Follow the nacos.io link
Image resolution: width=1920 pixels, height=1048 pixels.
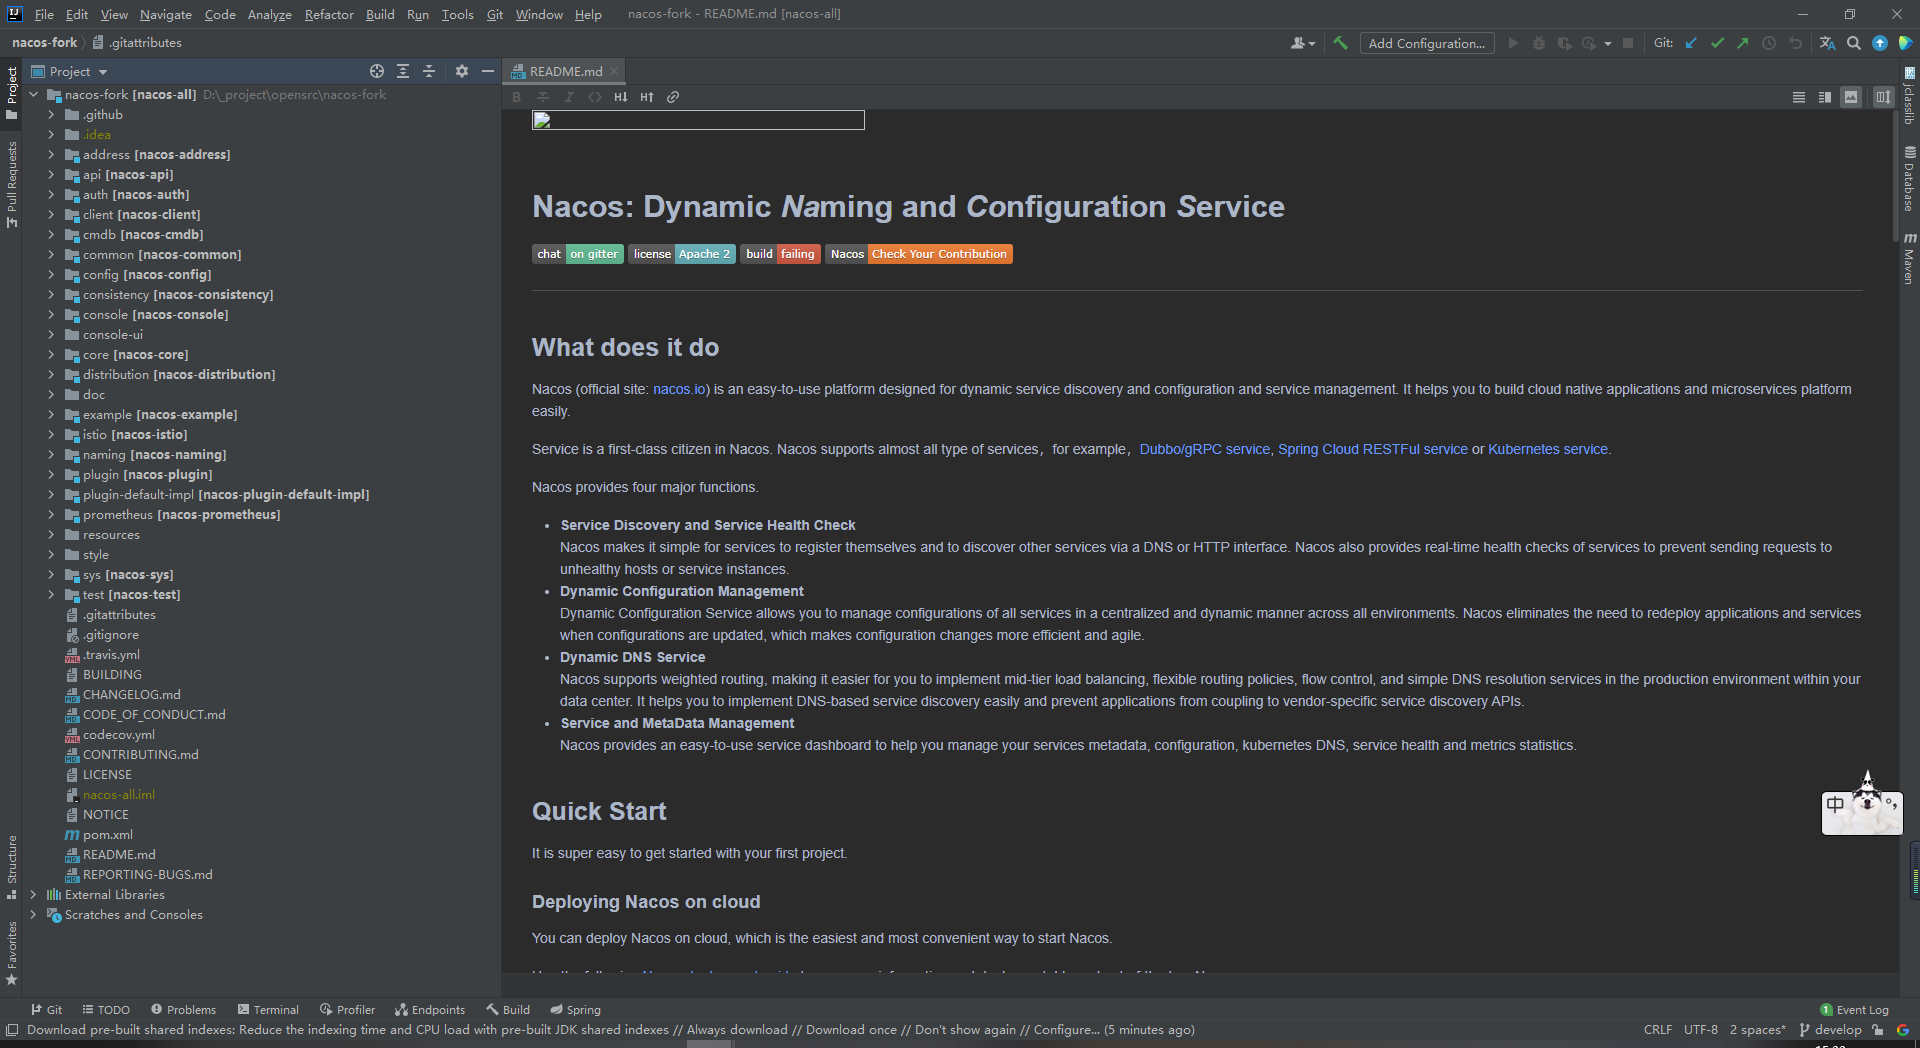tap(679, 389)
